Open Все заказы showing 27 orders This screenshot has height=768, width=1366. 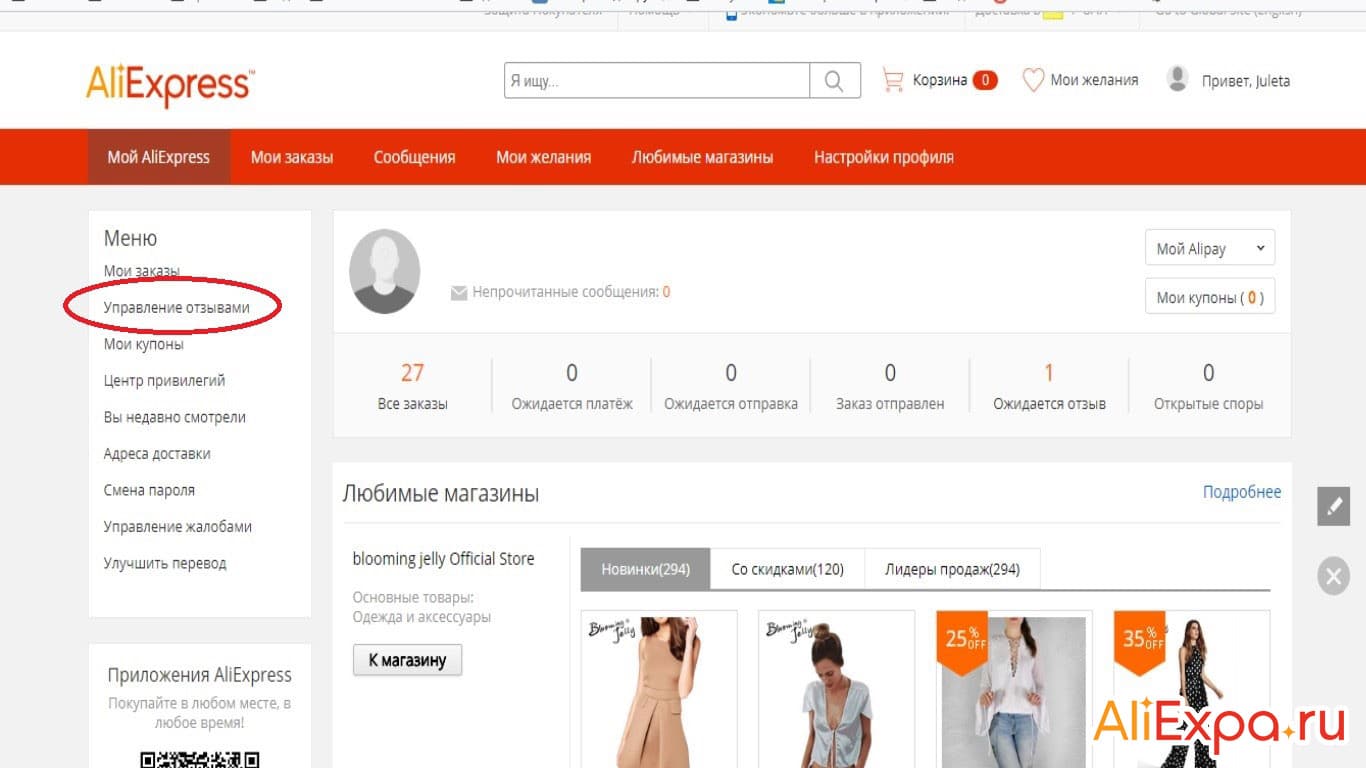coord(413,386)
